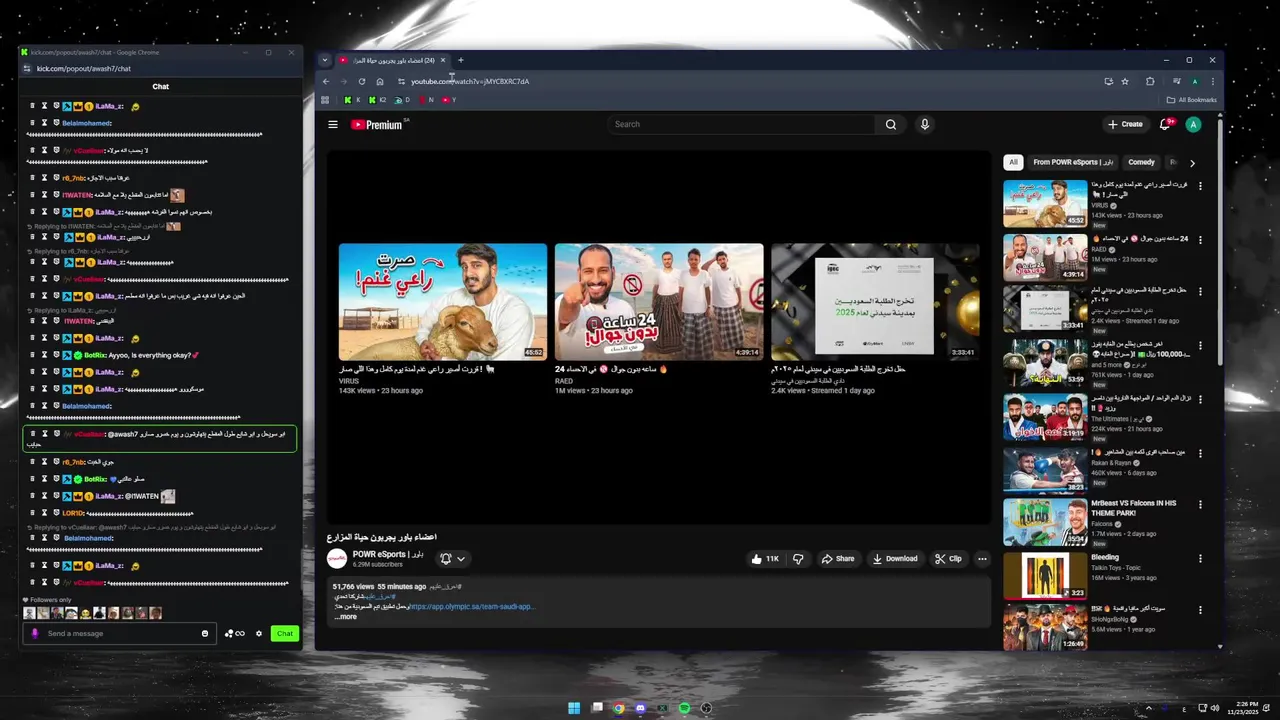The height and width of the screenshot is (720, 1280).
Task: Open YouTube notifications bell
Action: [1165, 125]
